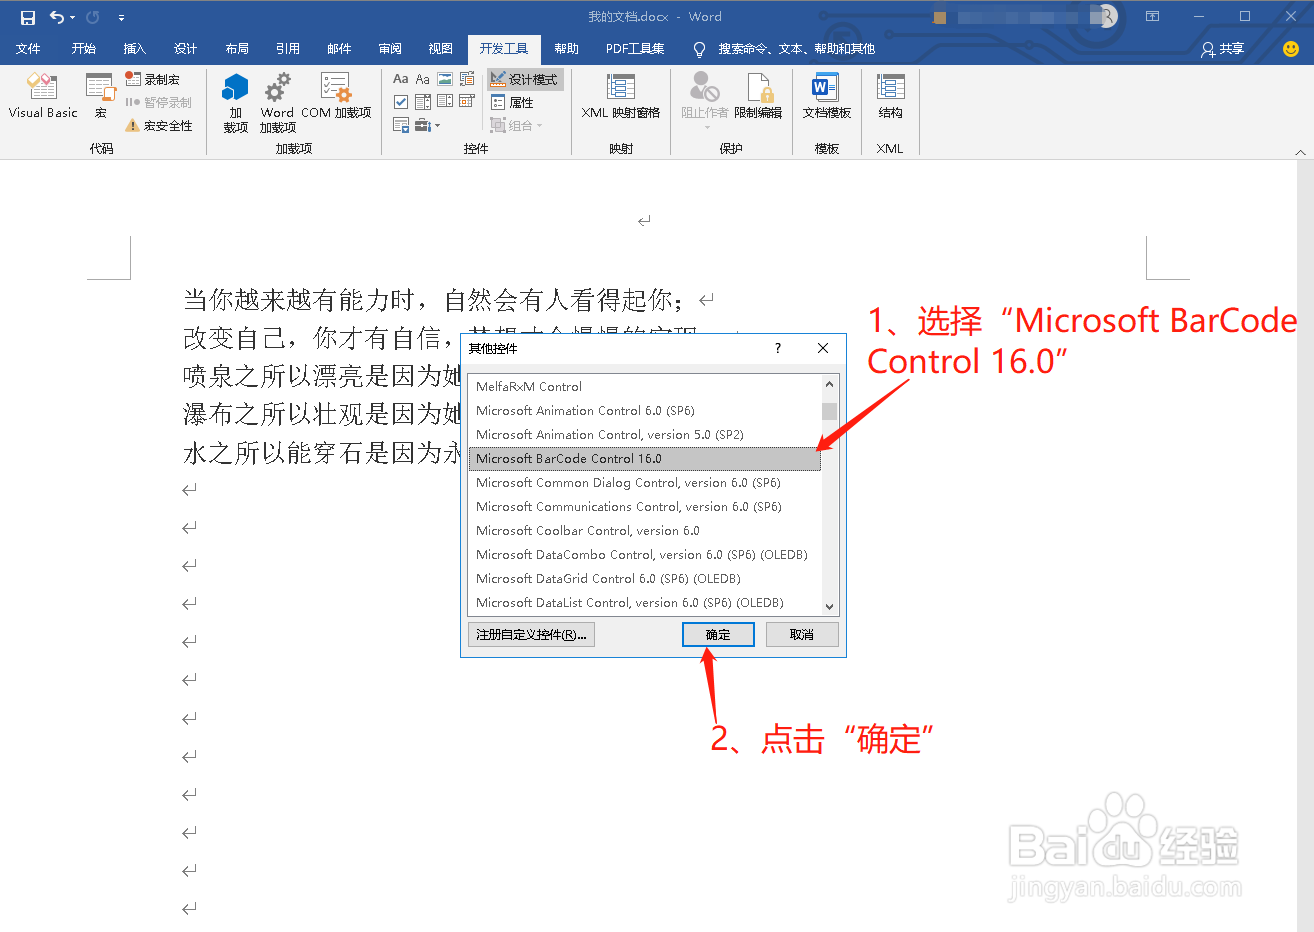Viewport: 1314px width, 932px height.
Task: Select Microsoft DataList Control entry
Action: click(x=645, y=602)
